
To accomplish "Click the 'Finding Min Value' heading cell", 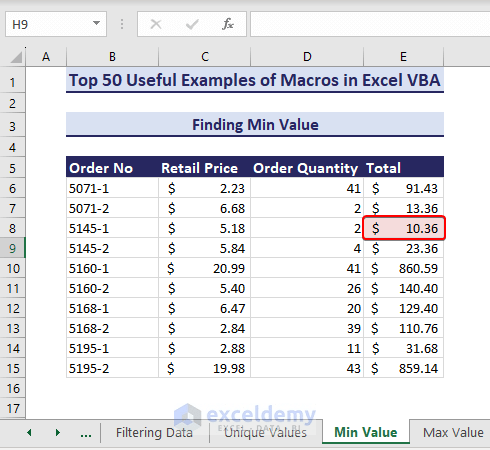I will point(255,125).
